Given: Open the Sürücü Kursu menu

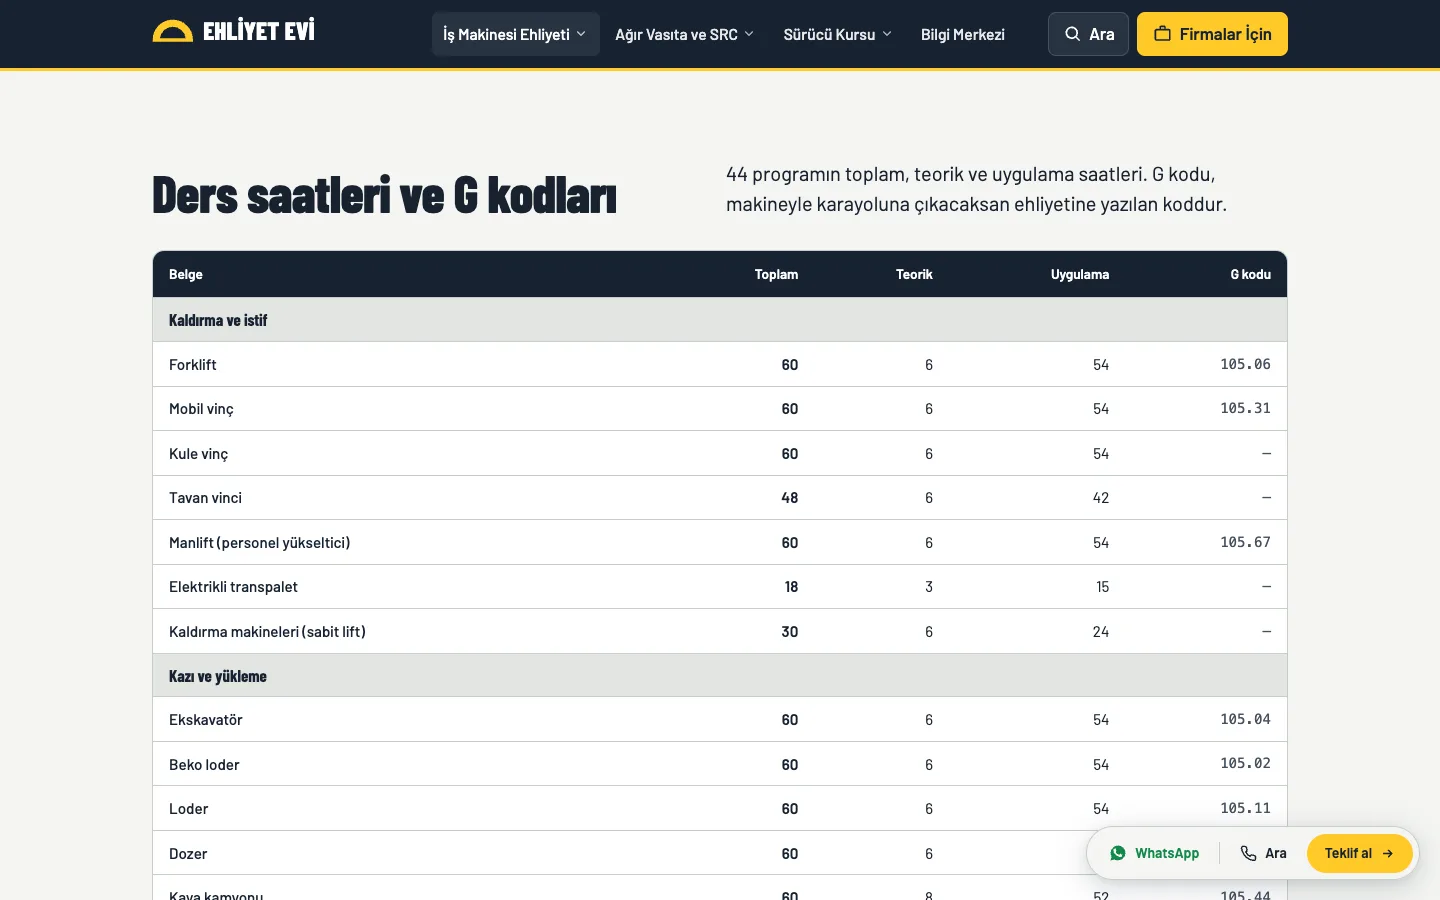Looking at the screenshot, I should (838, 34).
